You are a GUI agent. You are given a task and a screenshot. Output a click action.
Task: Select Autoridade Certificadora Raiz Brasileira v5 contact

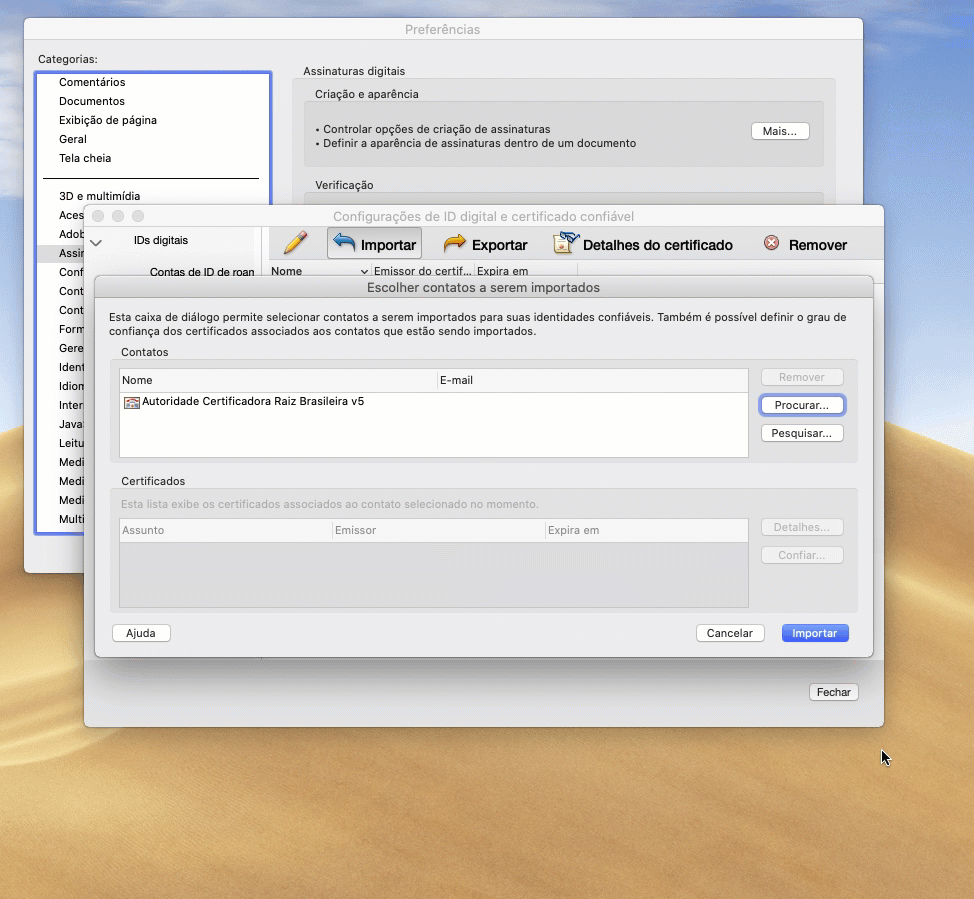pyautogui.click(x=434, y=402)
